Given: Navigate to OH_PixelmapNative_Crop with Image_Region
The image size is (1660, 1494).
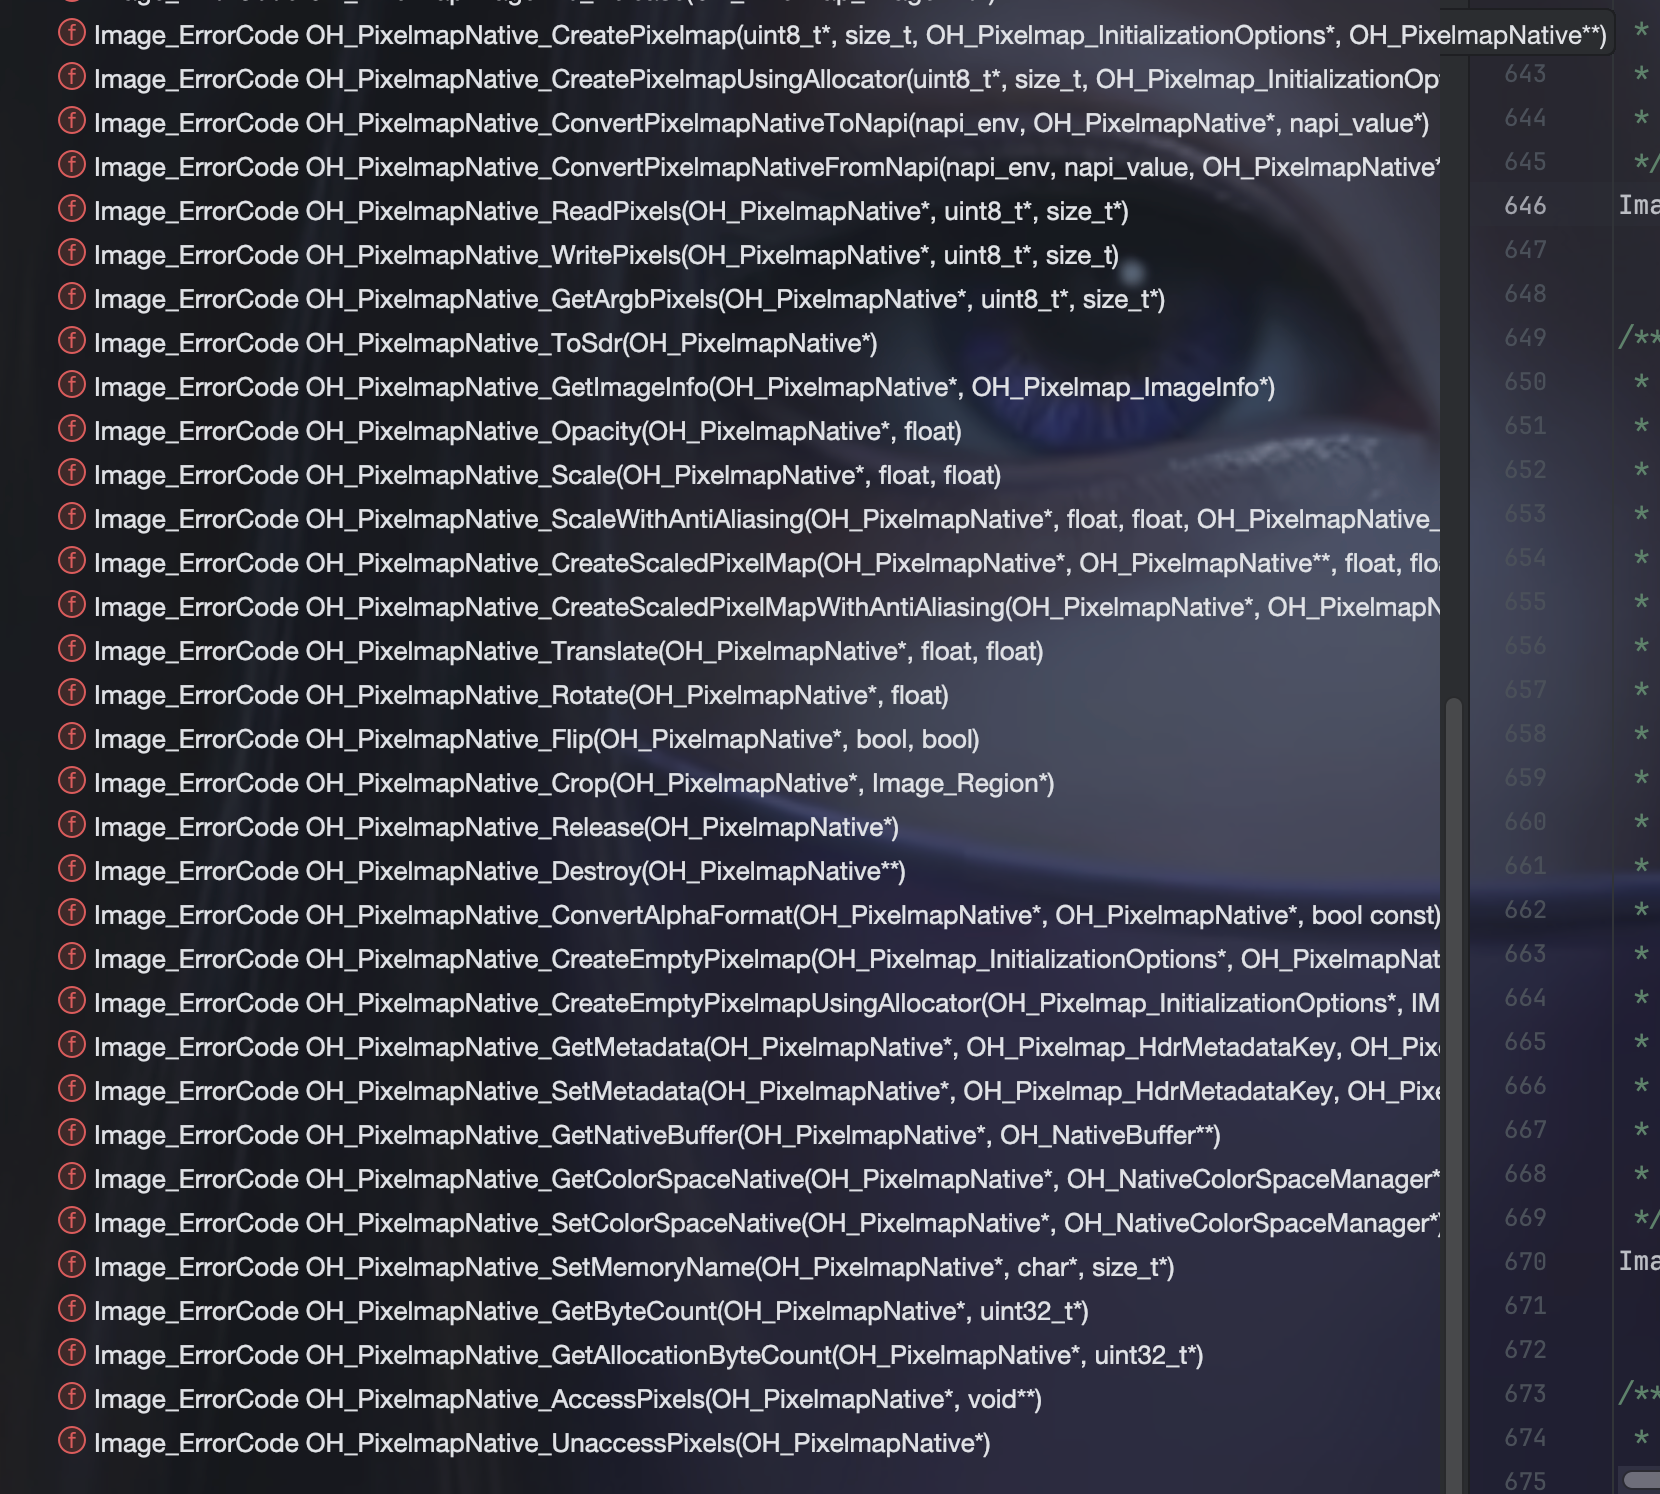Looking at the screenshot, I should tap(574, 783).
